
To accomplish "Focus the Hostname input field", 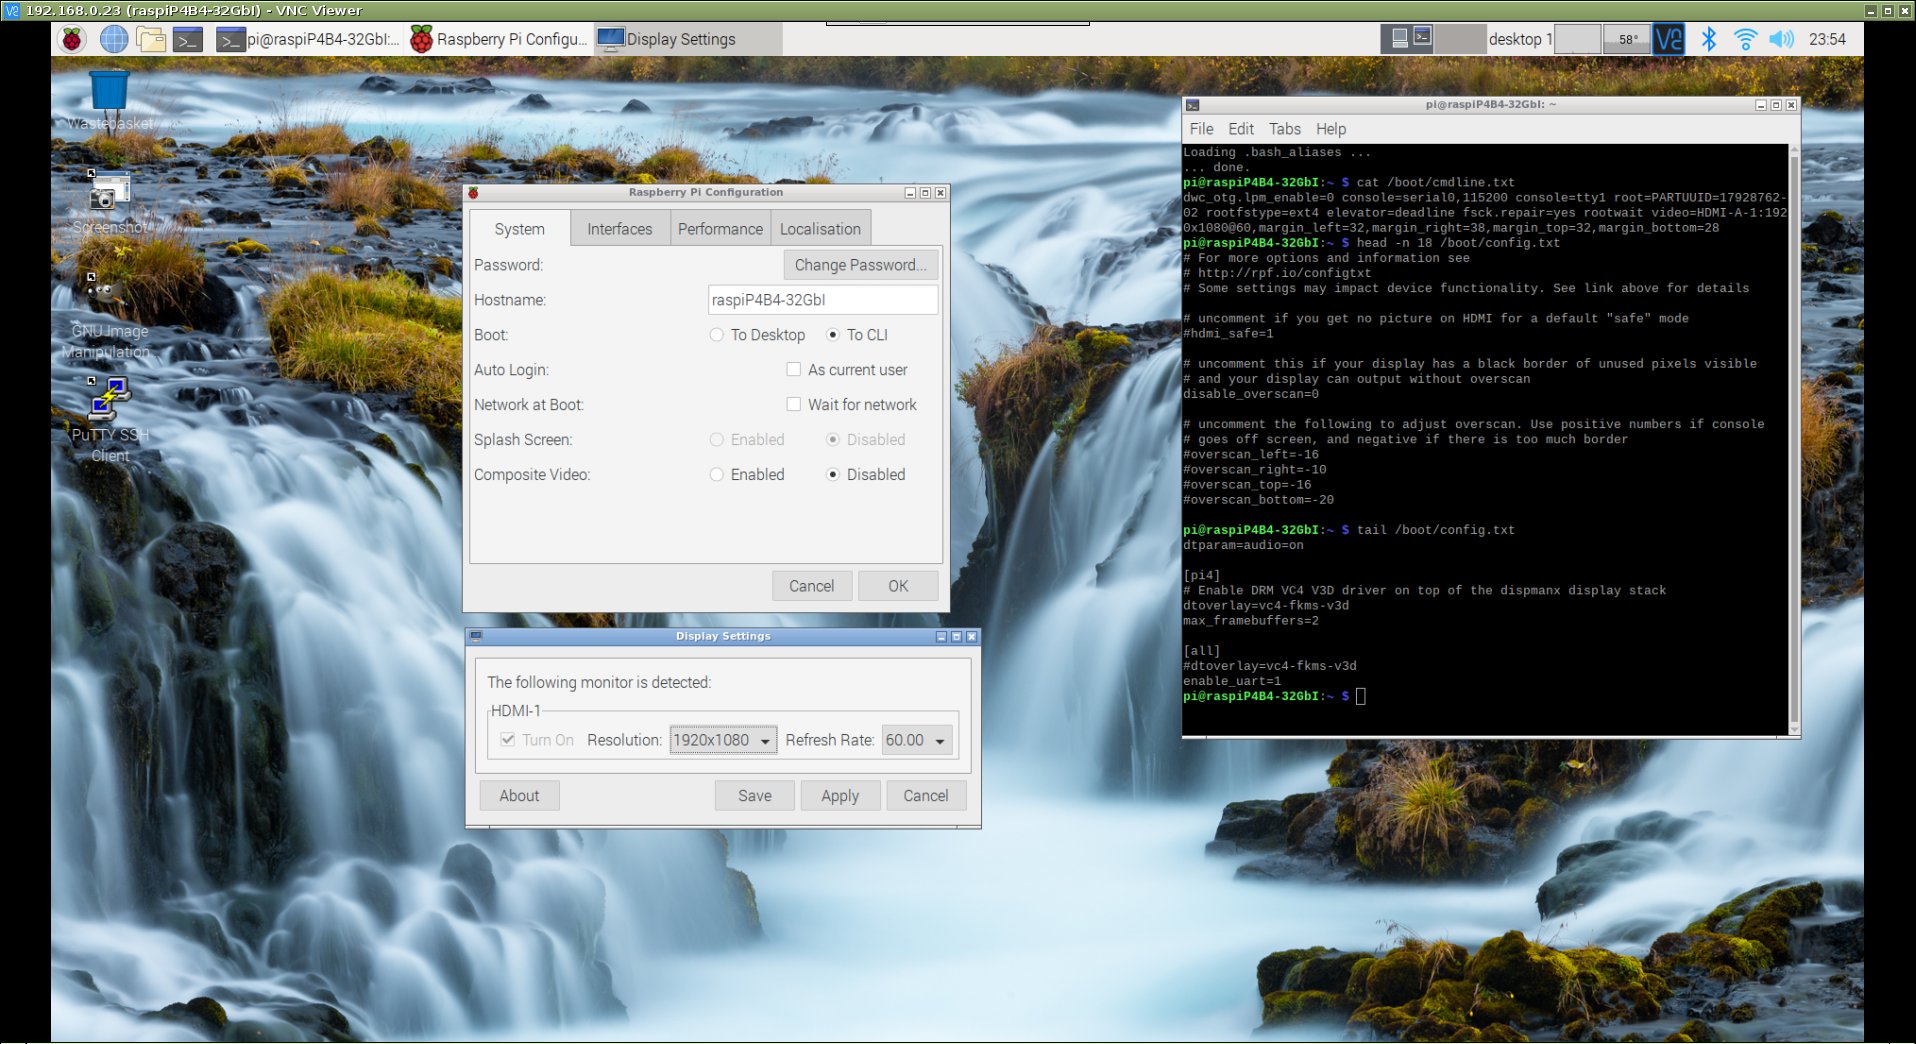I will pyautogui.click(x=823, y=300).
